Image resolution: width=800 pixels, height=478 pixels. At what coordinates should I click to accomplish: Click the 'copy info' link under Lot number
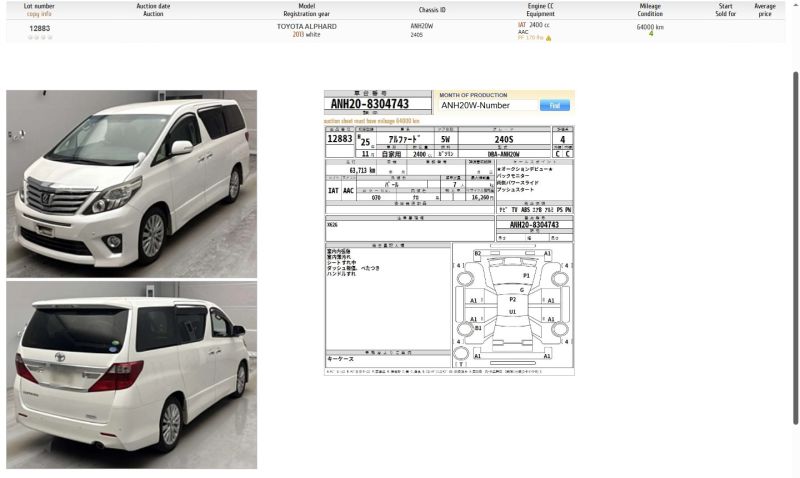[x=39, y=14]
